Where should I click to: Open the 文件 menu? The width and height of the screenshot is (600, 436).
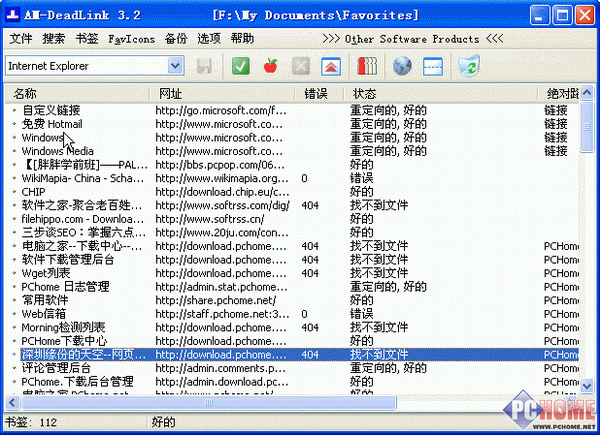(21, 39)
